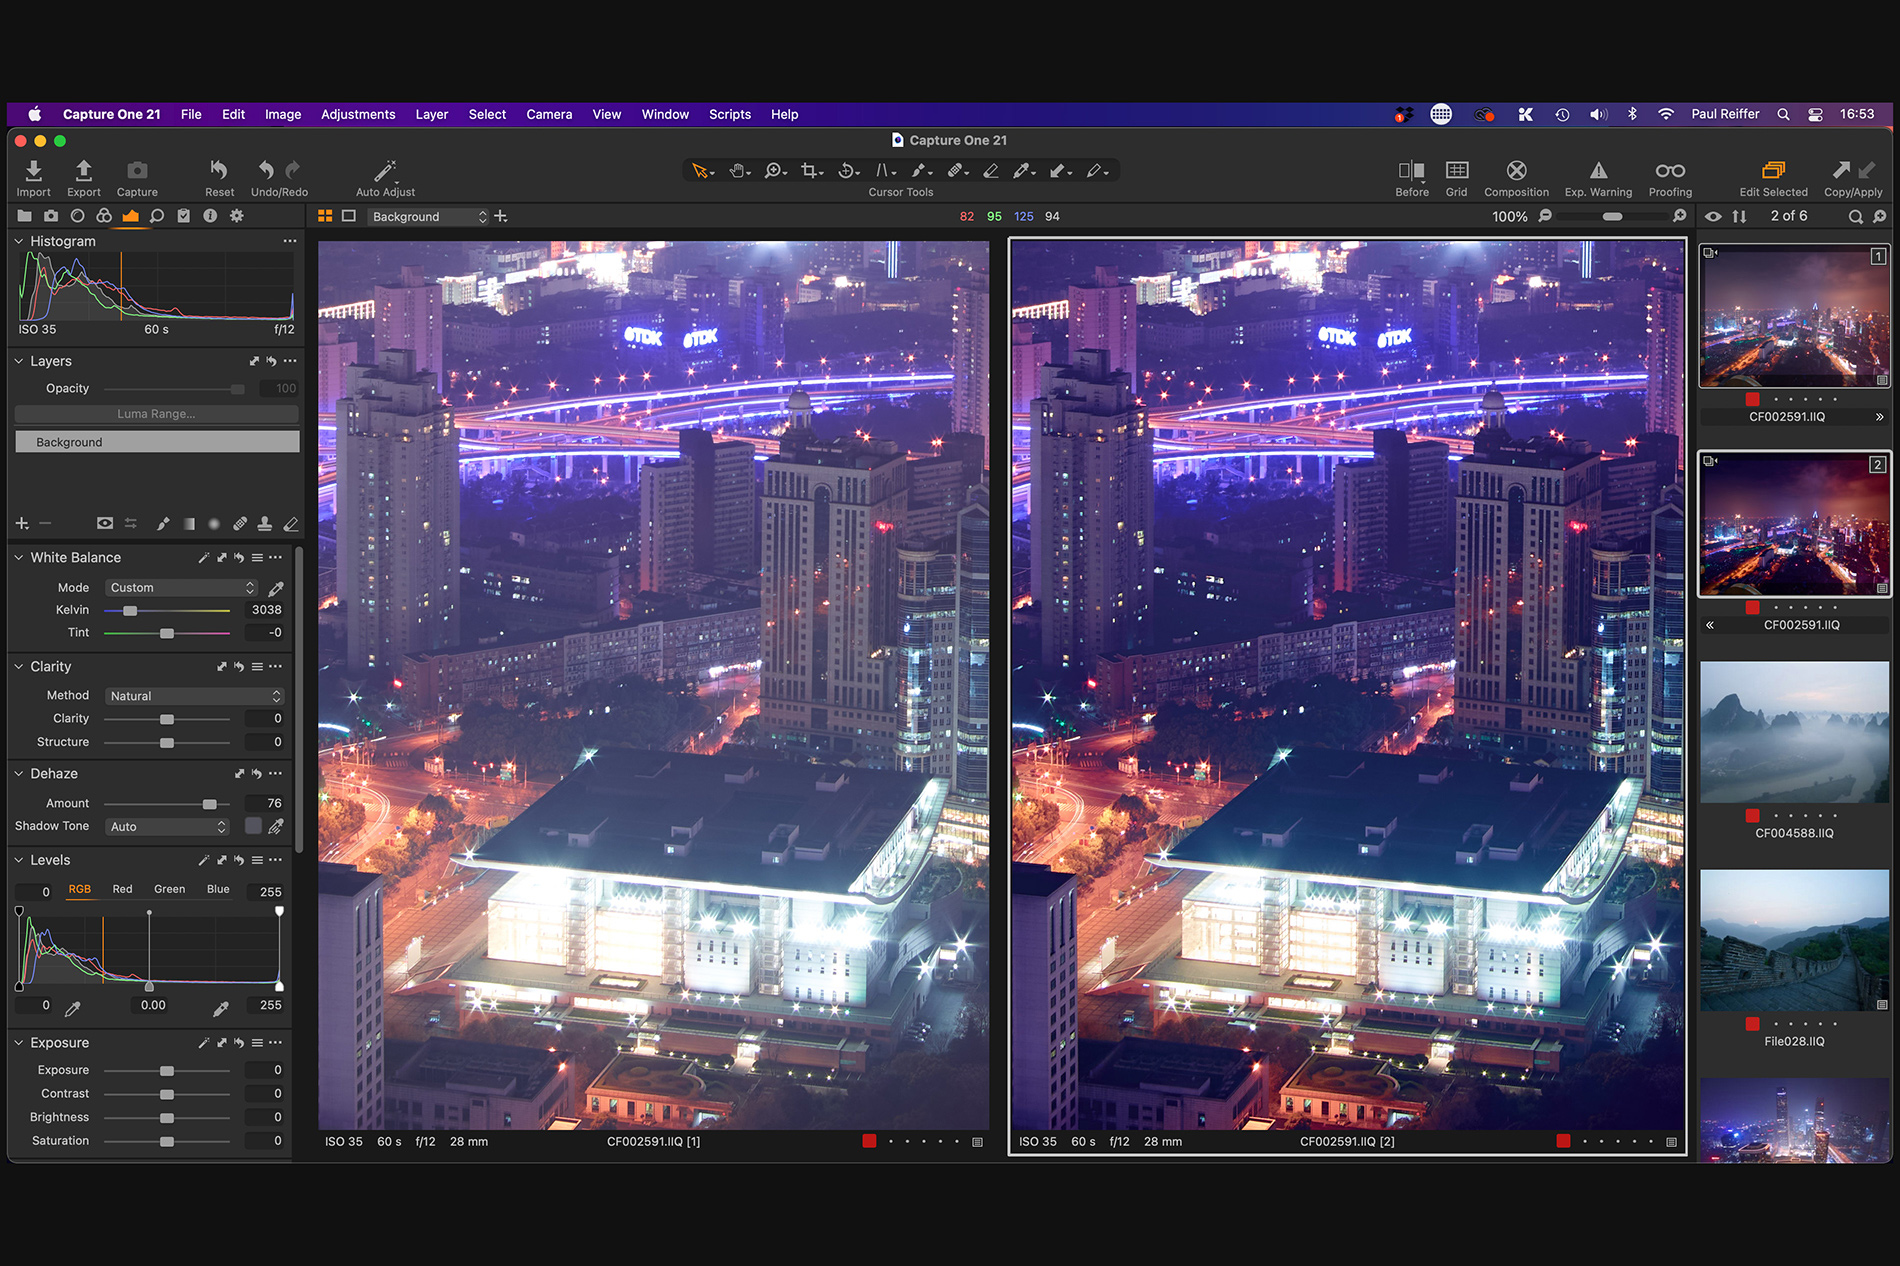This screenshot has height=1266, width=1900.
Task: Open macOS Wi-Fi status menu
Action: (x=1666, y=114)
